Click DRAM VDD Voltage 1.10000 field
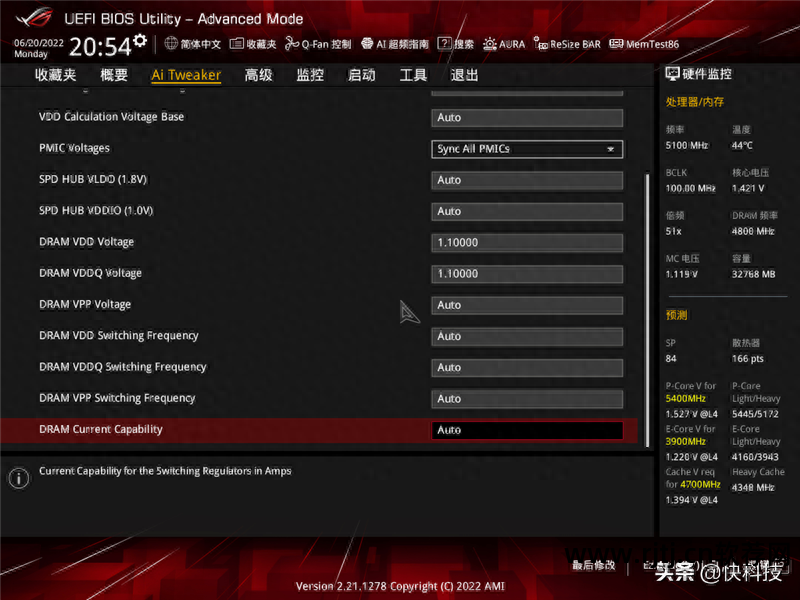The height and width of the screenshot is (600, 800). [527, 243]
